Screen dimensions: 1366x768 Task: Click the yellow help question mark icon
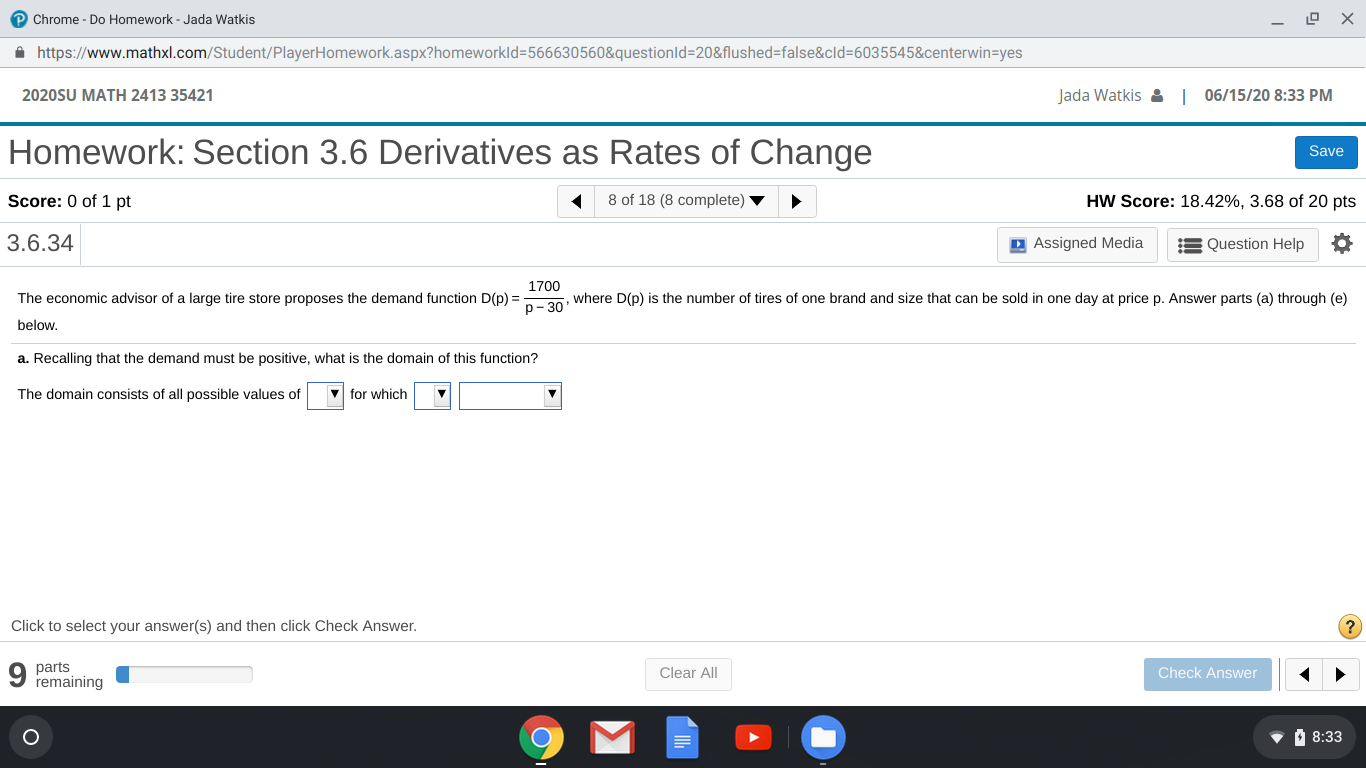point(1350,627)
